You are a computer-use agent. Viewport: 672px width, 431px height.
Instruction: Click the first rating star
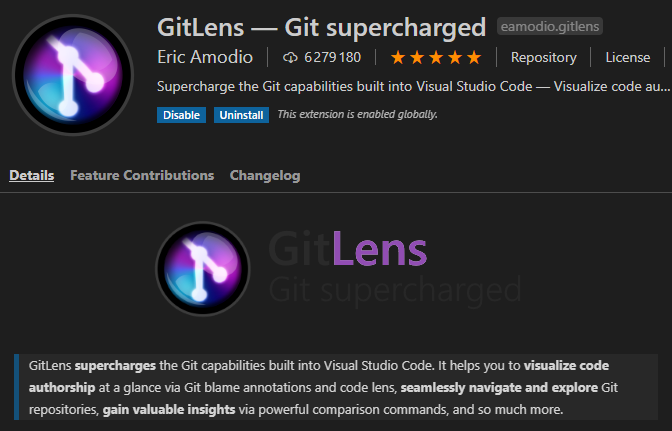(x=398, y=57)
